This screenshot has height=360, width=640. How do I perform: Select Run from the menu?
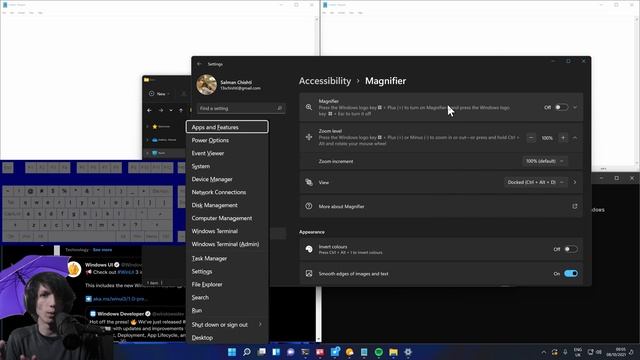227,310
